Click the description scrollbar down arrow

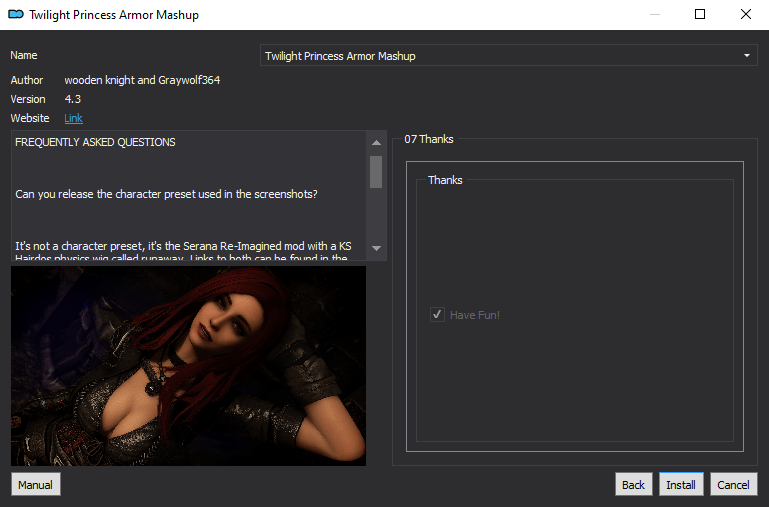click(x=376, y=248)
